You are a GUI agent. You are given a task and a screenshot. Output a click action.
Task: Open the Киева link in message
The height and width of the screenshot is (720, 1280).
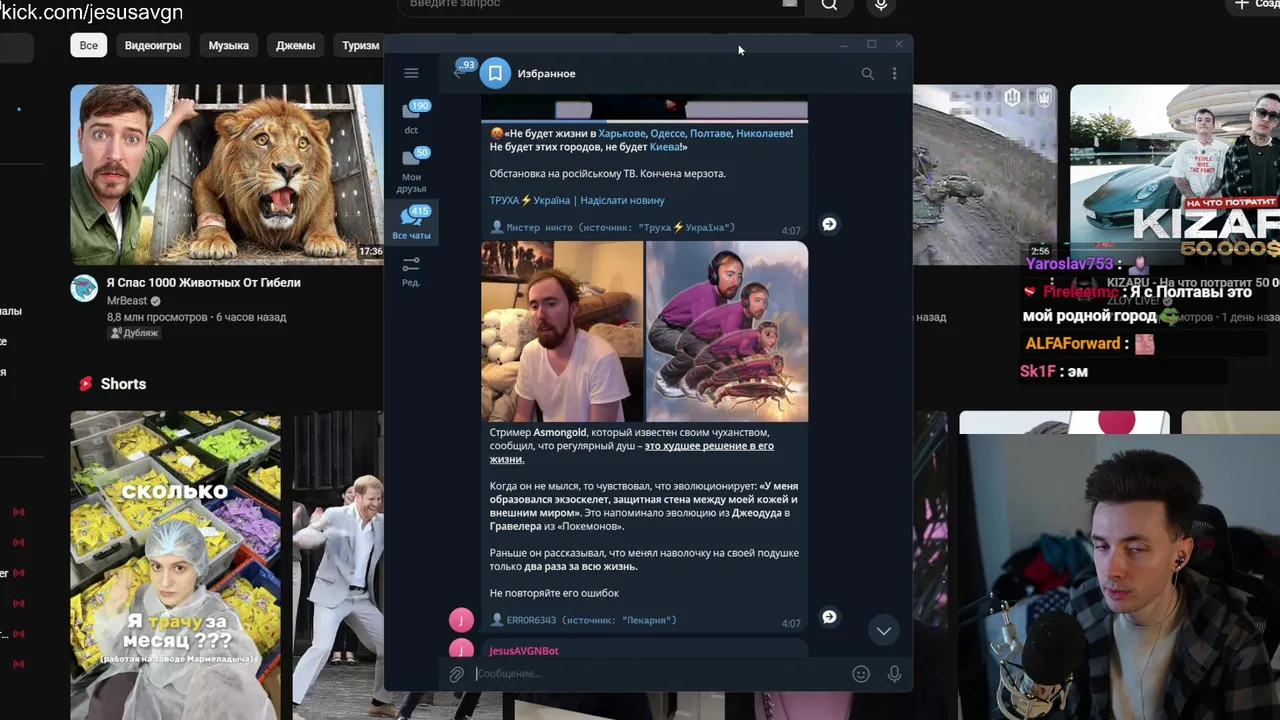(666, 147)
